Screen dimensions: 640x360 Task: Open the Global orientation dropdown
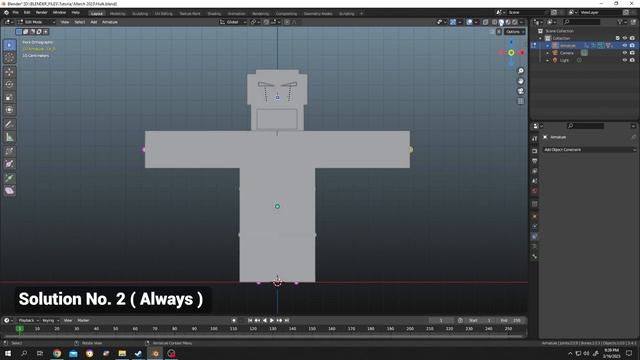pyautogui.click(x=233, y=22)
